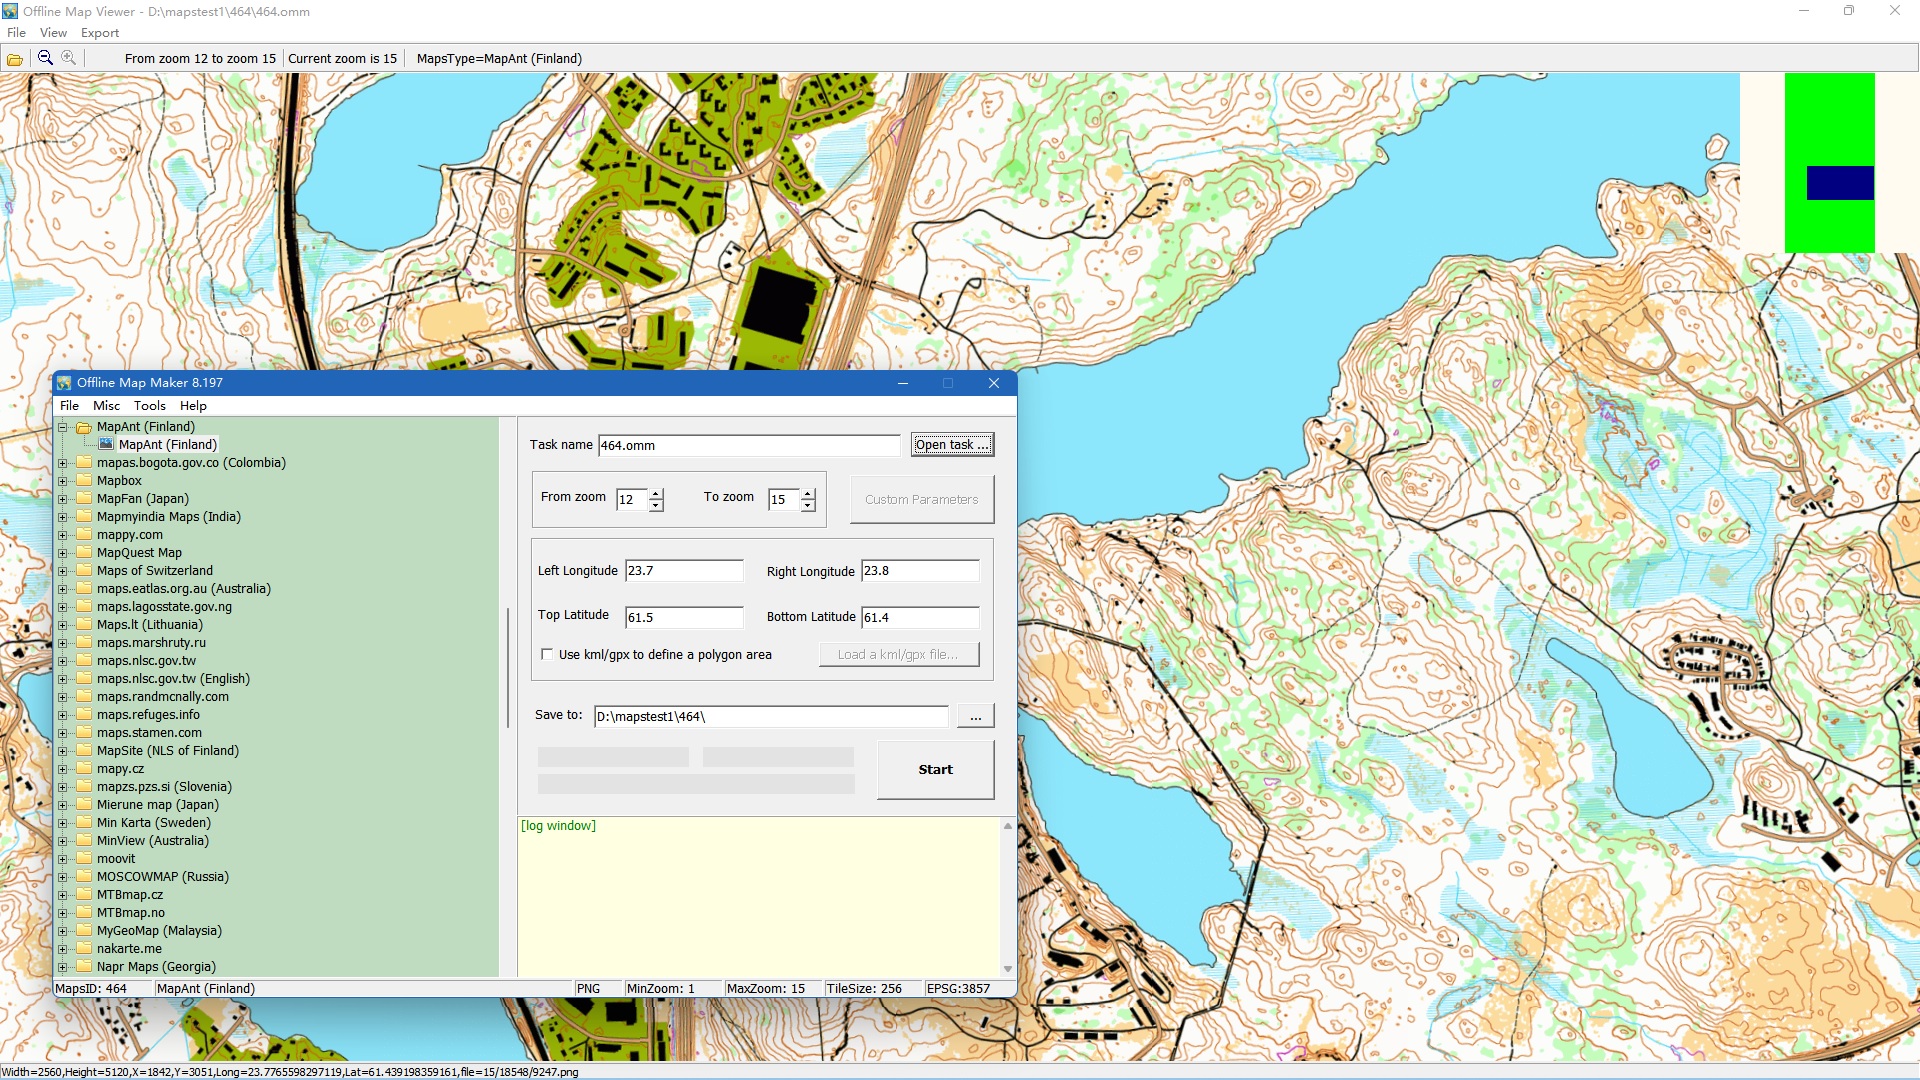
Task: Select maps.stamen.com in the tree
Action: 149,733
